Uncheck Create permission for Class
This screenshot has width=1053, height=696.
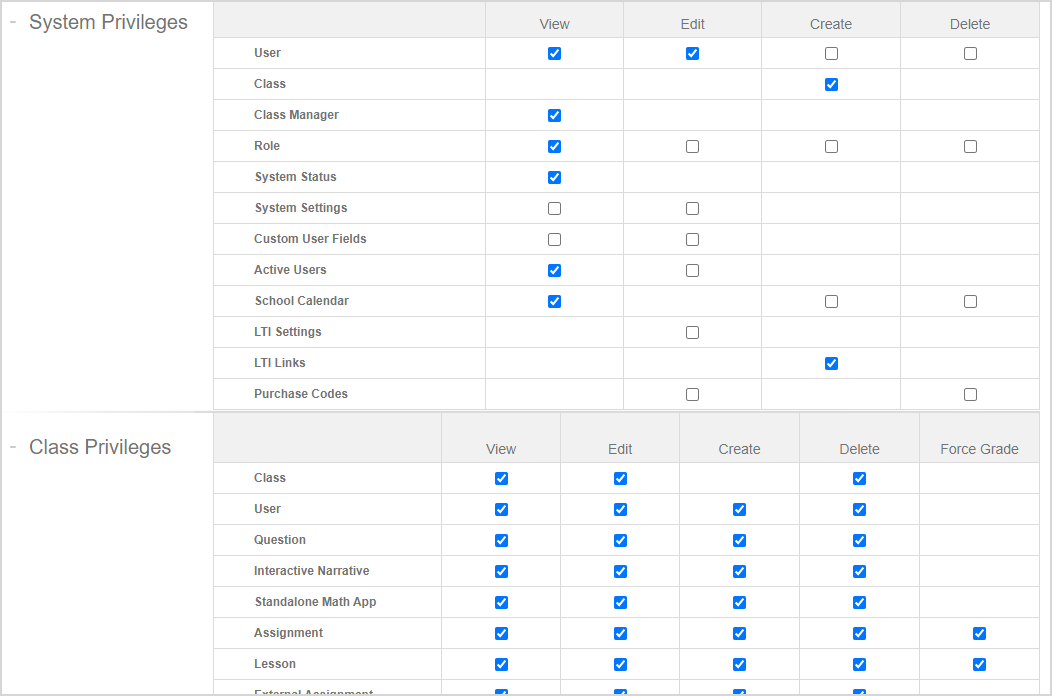point(831,84)
